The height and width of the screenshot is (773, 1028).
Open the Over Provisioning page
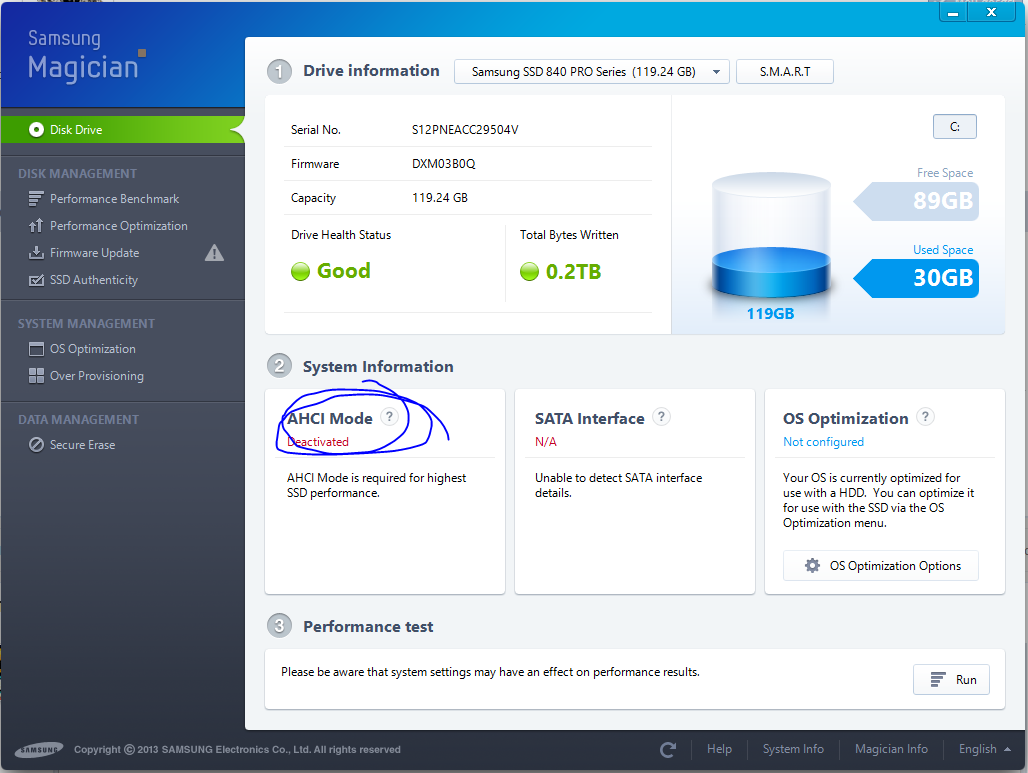coord(96,376)
